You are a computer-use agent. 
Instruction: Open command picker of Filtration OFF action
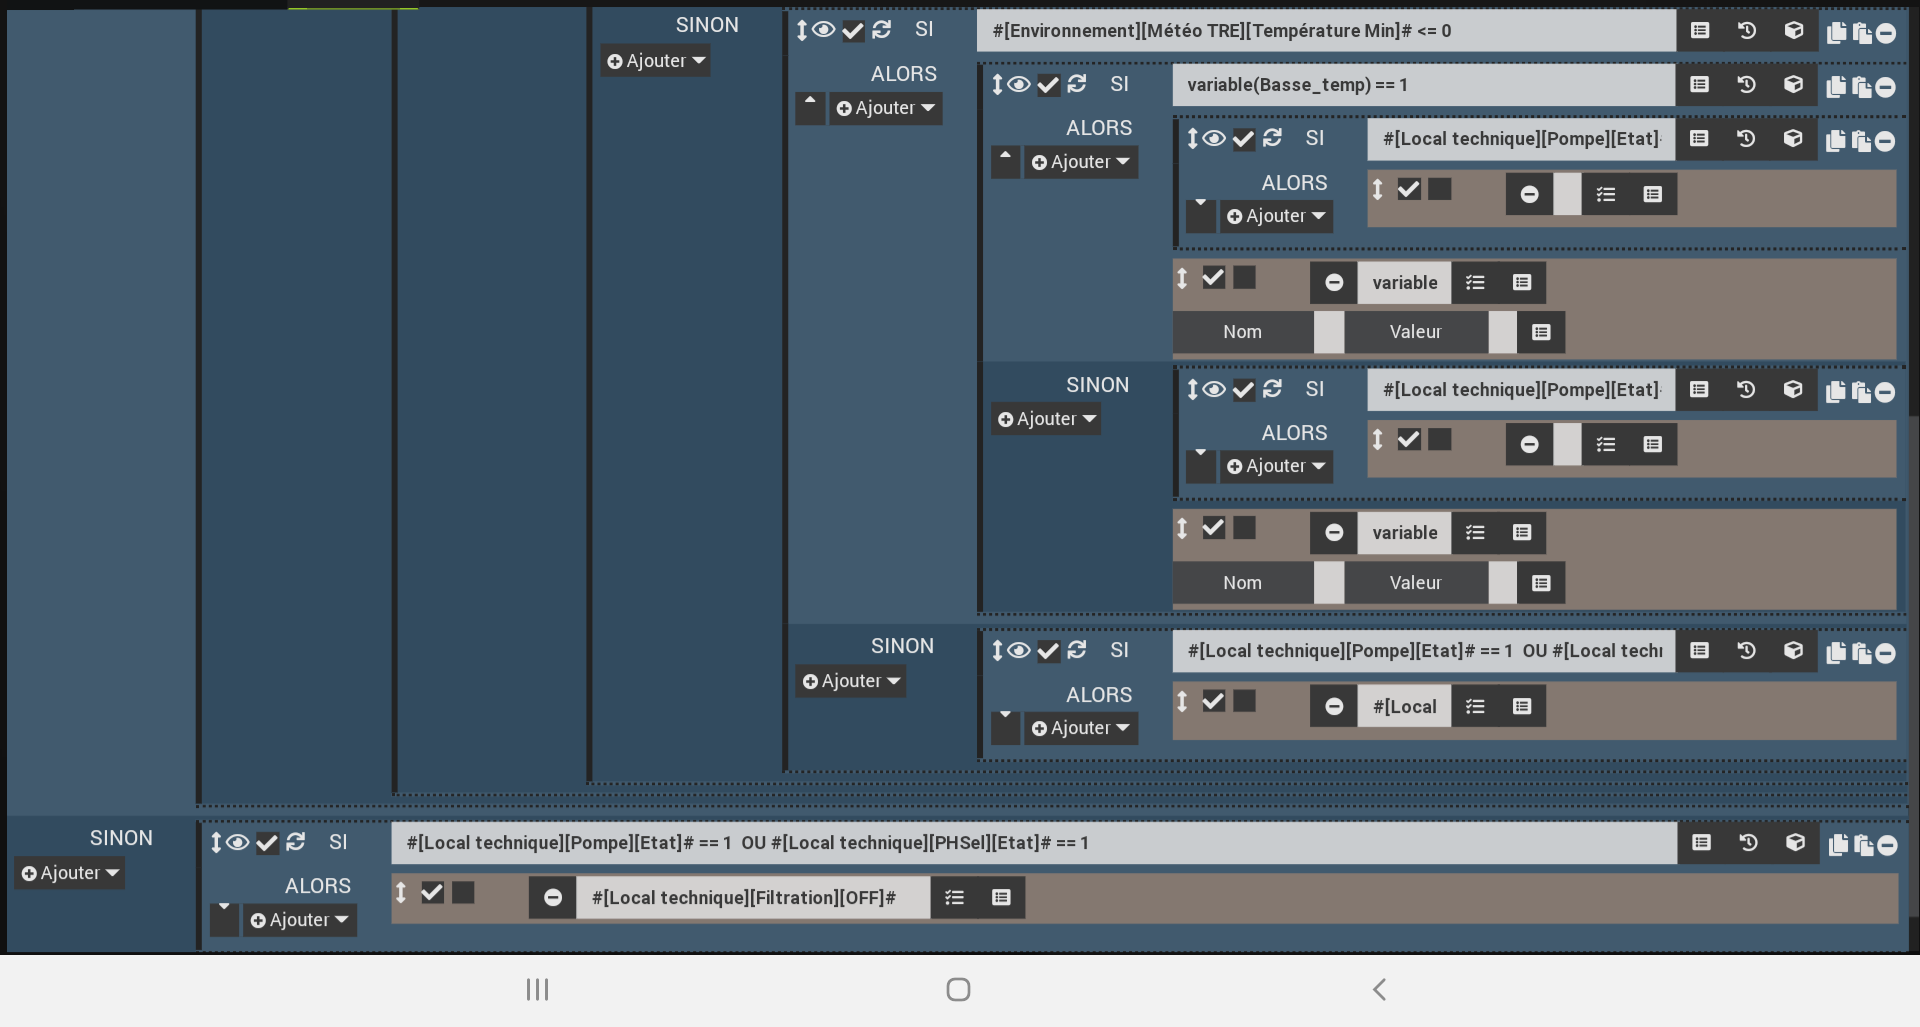1001,898
